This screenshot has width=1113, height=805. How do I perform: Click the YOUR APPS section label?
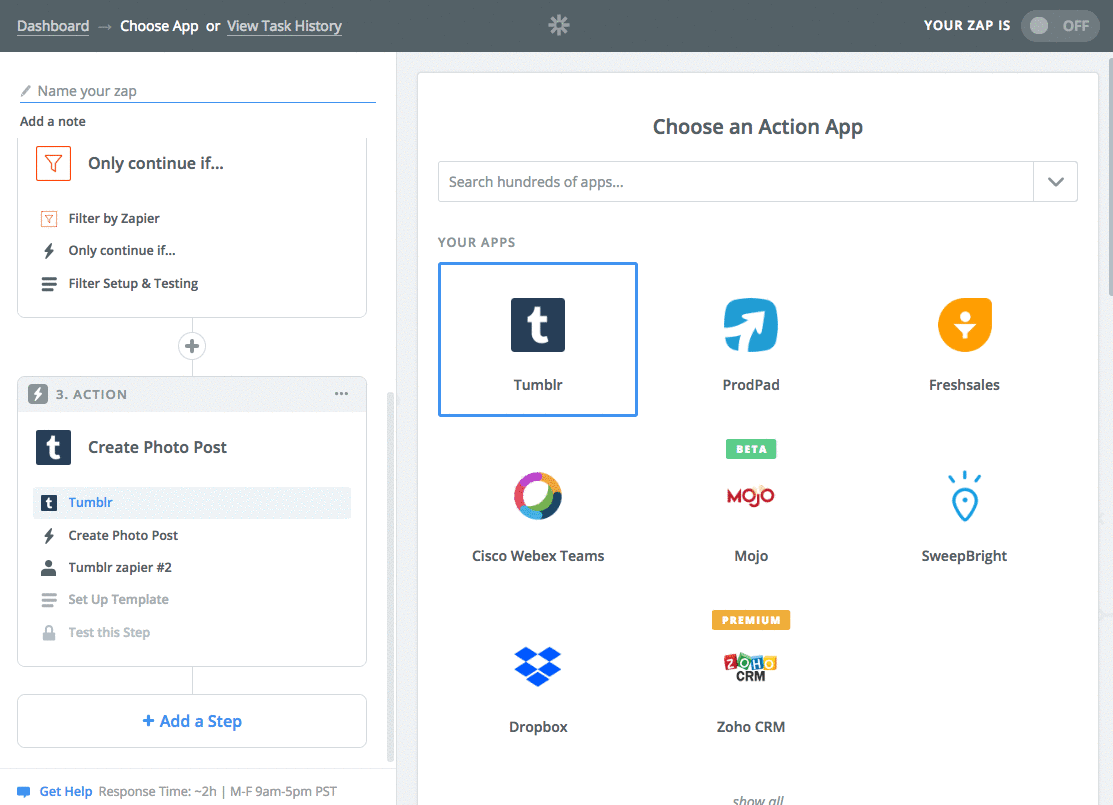476,243
